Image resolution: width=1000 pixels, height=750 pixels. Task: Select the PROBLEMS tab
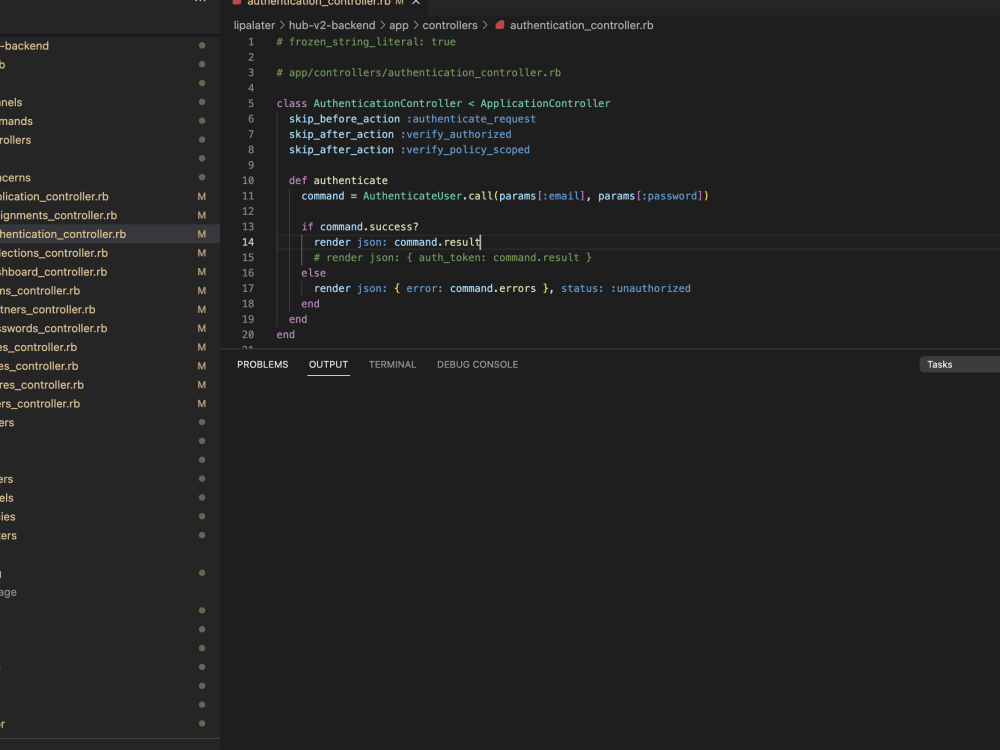(x=262, y=364)
